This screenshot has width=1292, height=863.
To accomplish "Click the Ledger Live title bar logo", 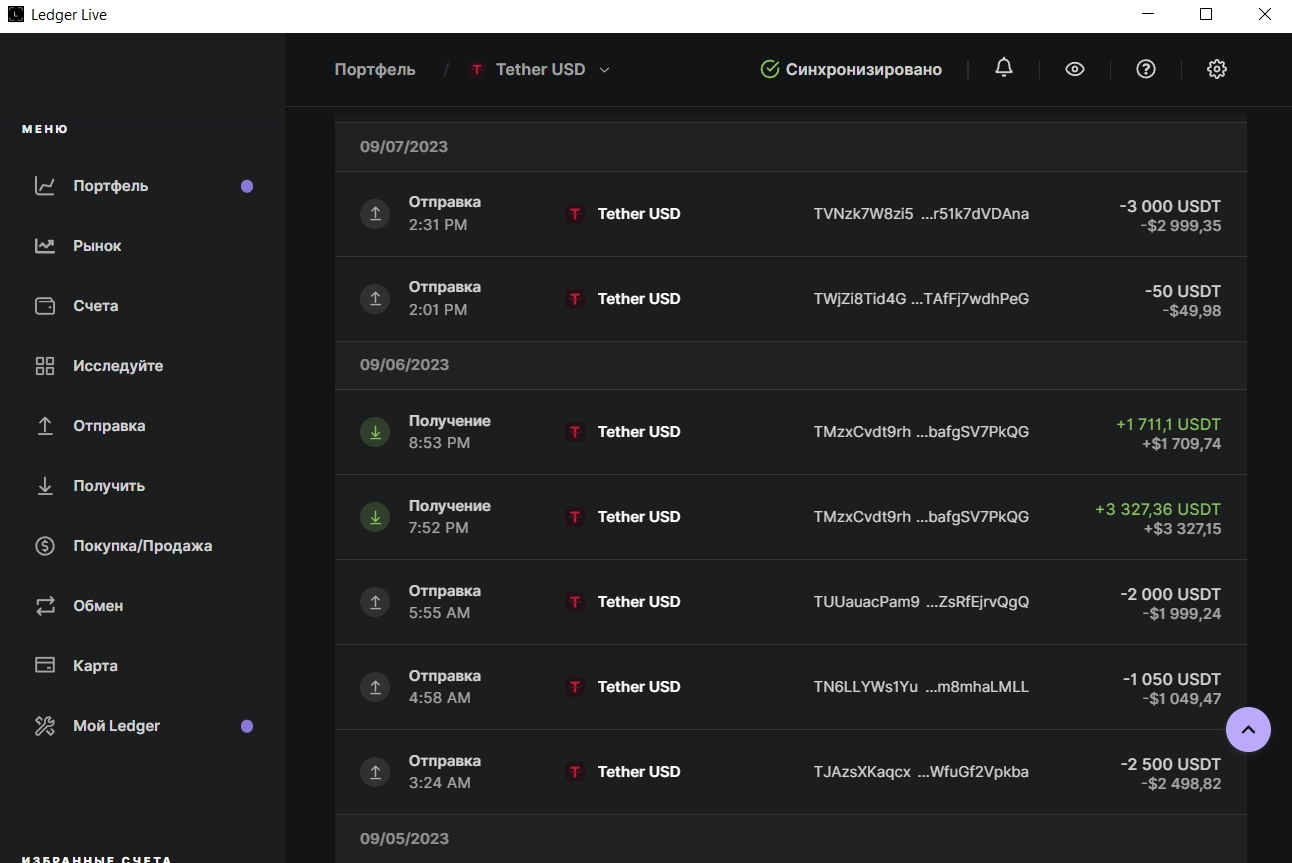I will (15, 15).
